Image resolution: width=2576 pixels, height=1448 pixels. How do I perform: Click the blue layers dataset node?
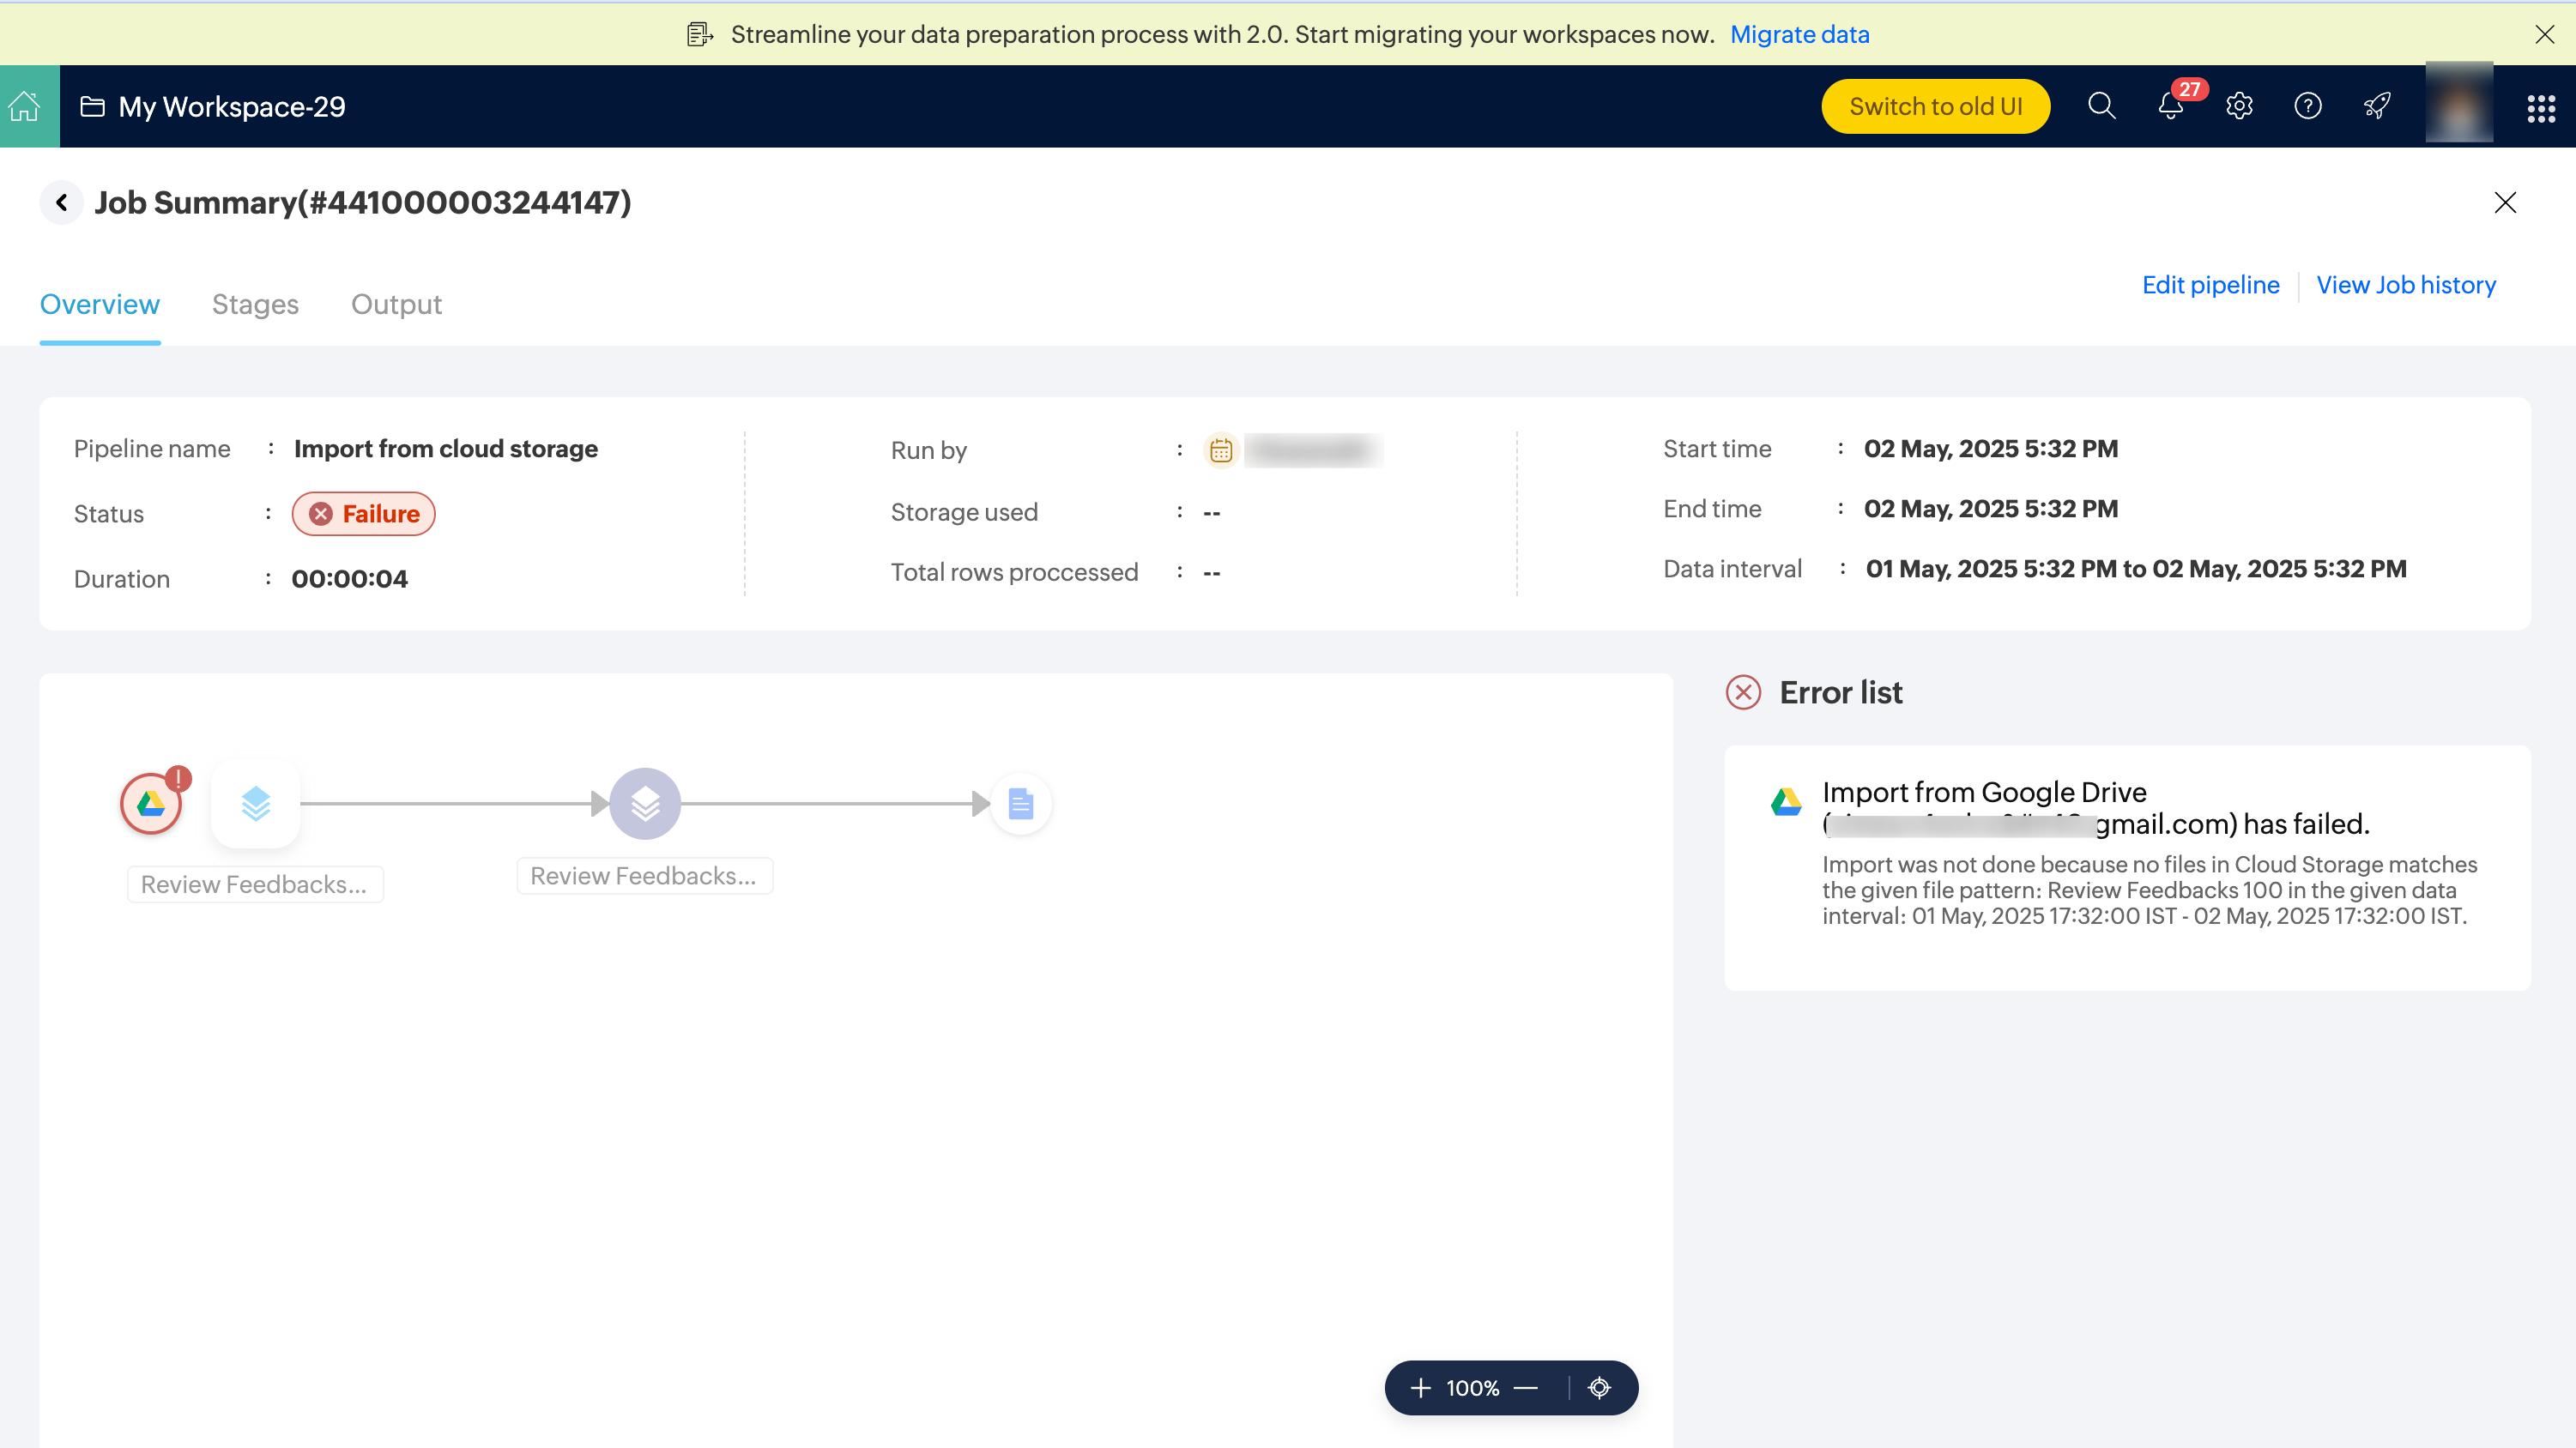click(x=256, y=803)
